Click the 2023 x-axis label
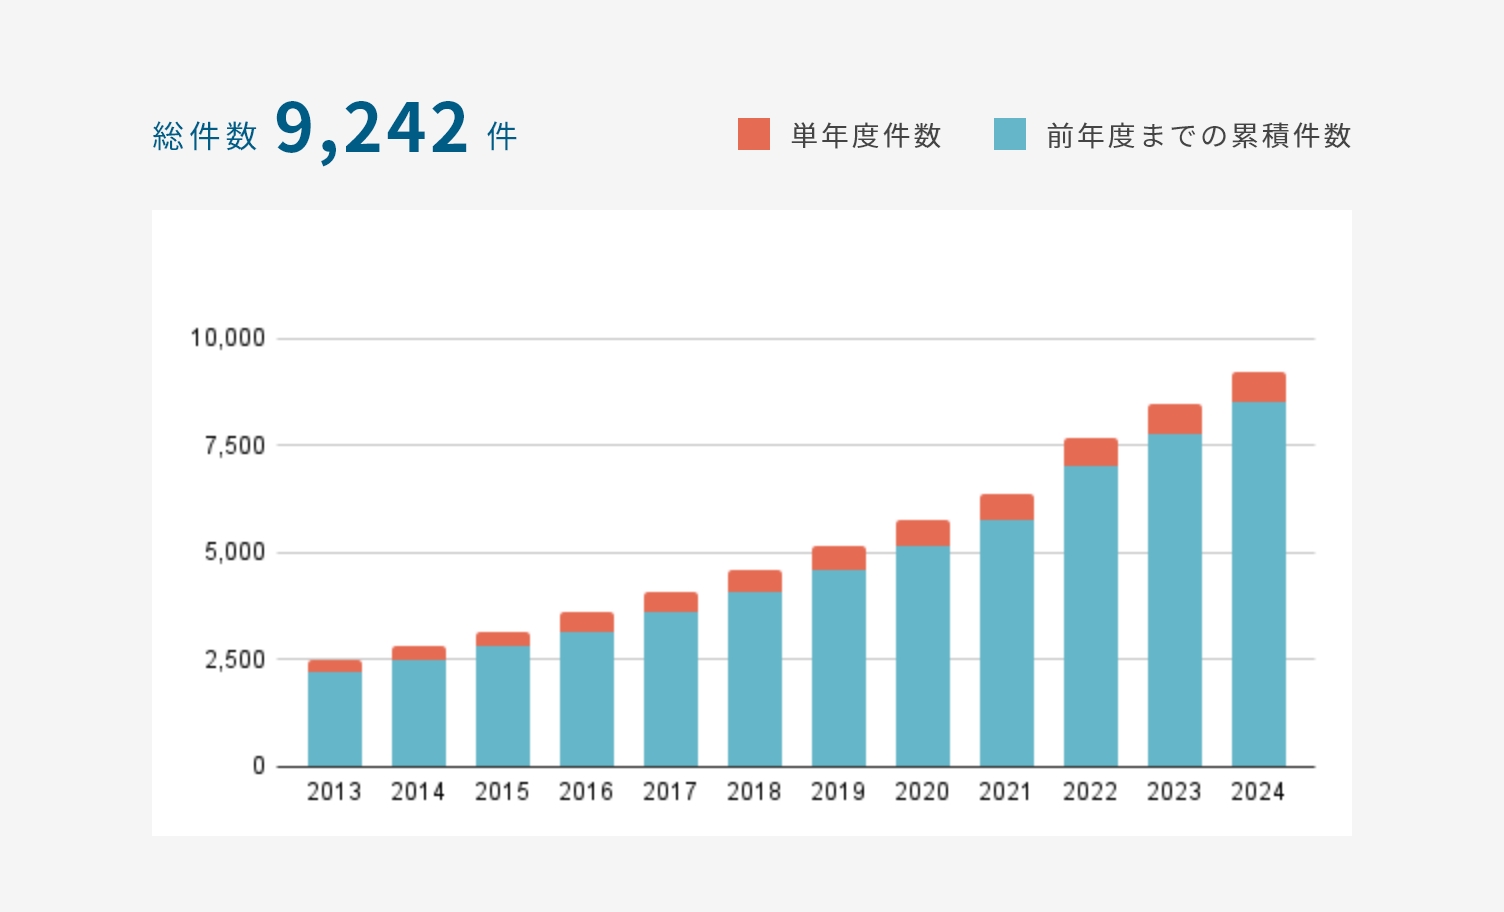Viewport: 1504px width, 912px height. pyautogui.click(x=1174, y=791)
